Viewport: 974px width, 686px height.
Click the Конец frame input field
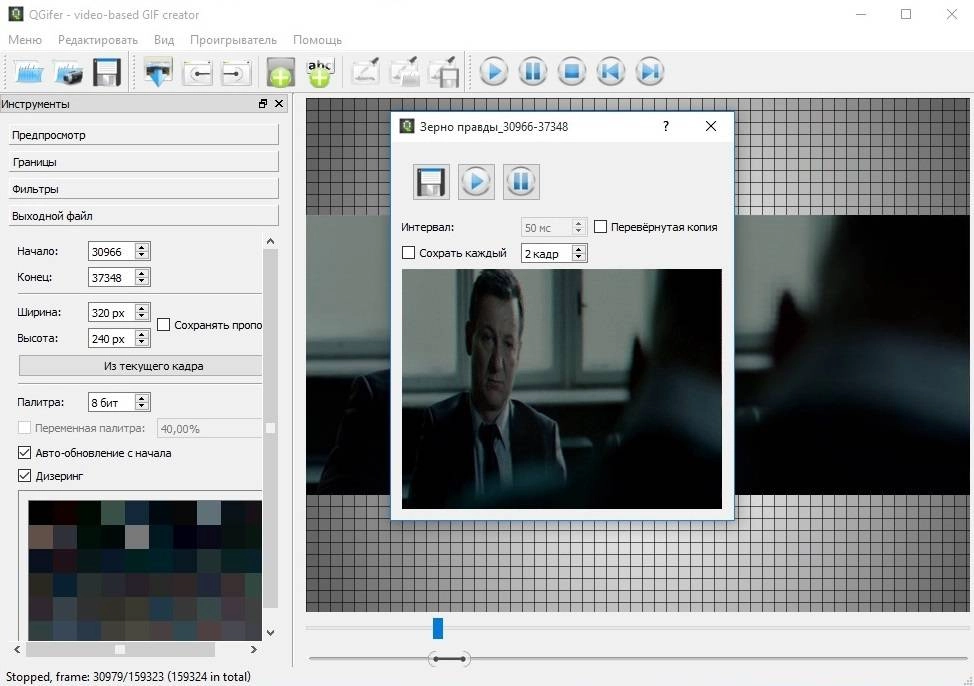coord(112,278)
